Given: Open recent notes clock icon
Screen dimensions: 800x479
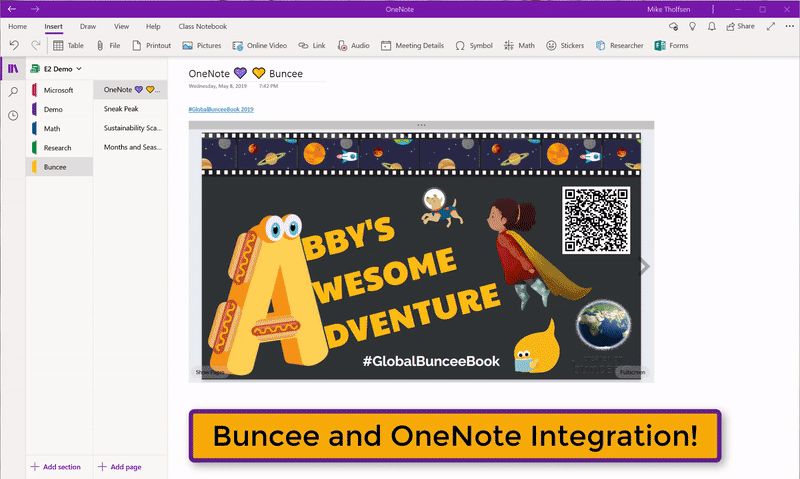Looking at the screenshot, I should click(x=13, y=115).
